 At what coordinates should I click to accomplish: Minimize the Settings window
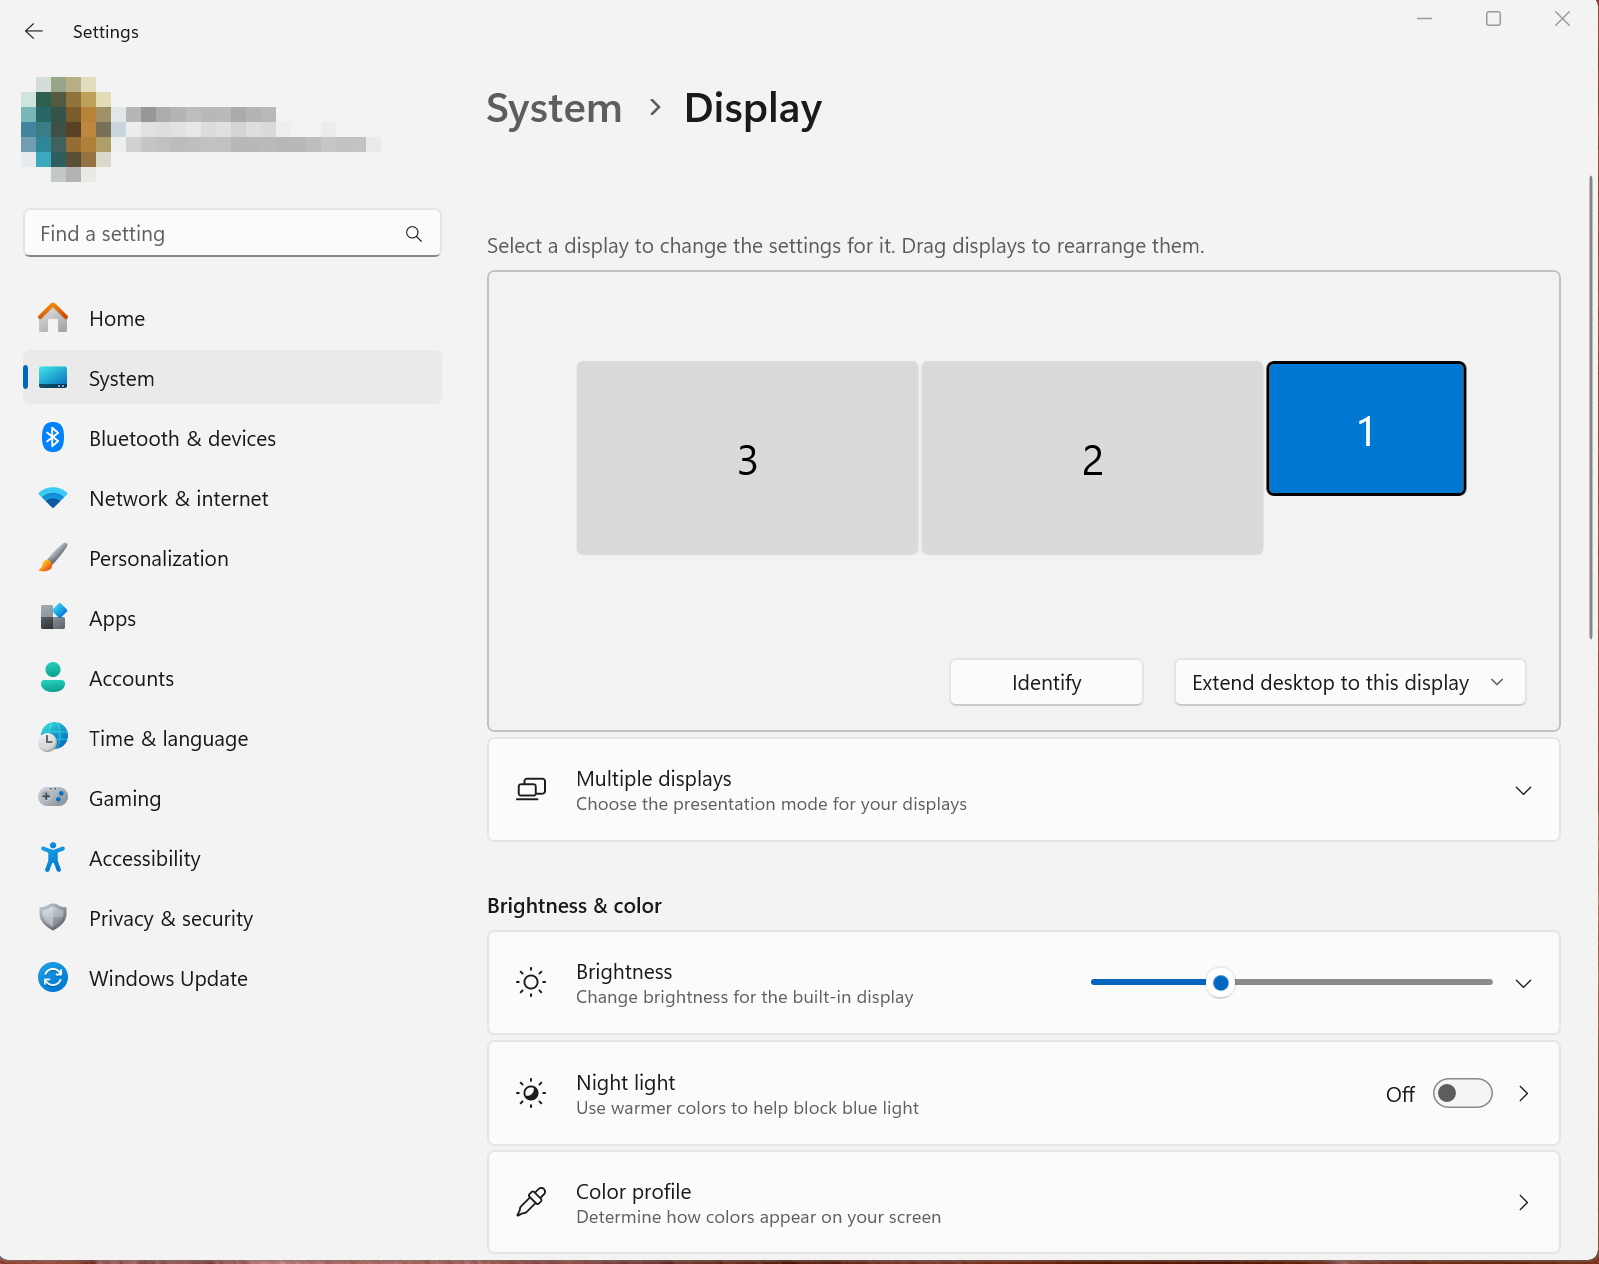1424,18
